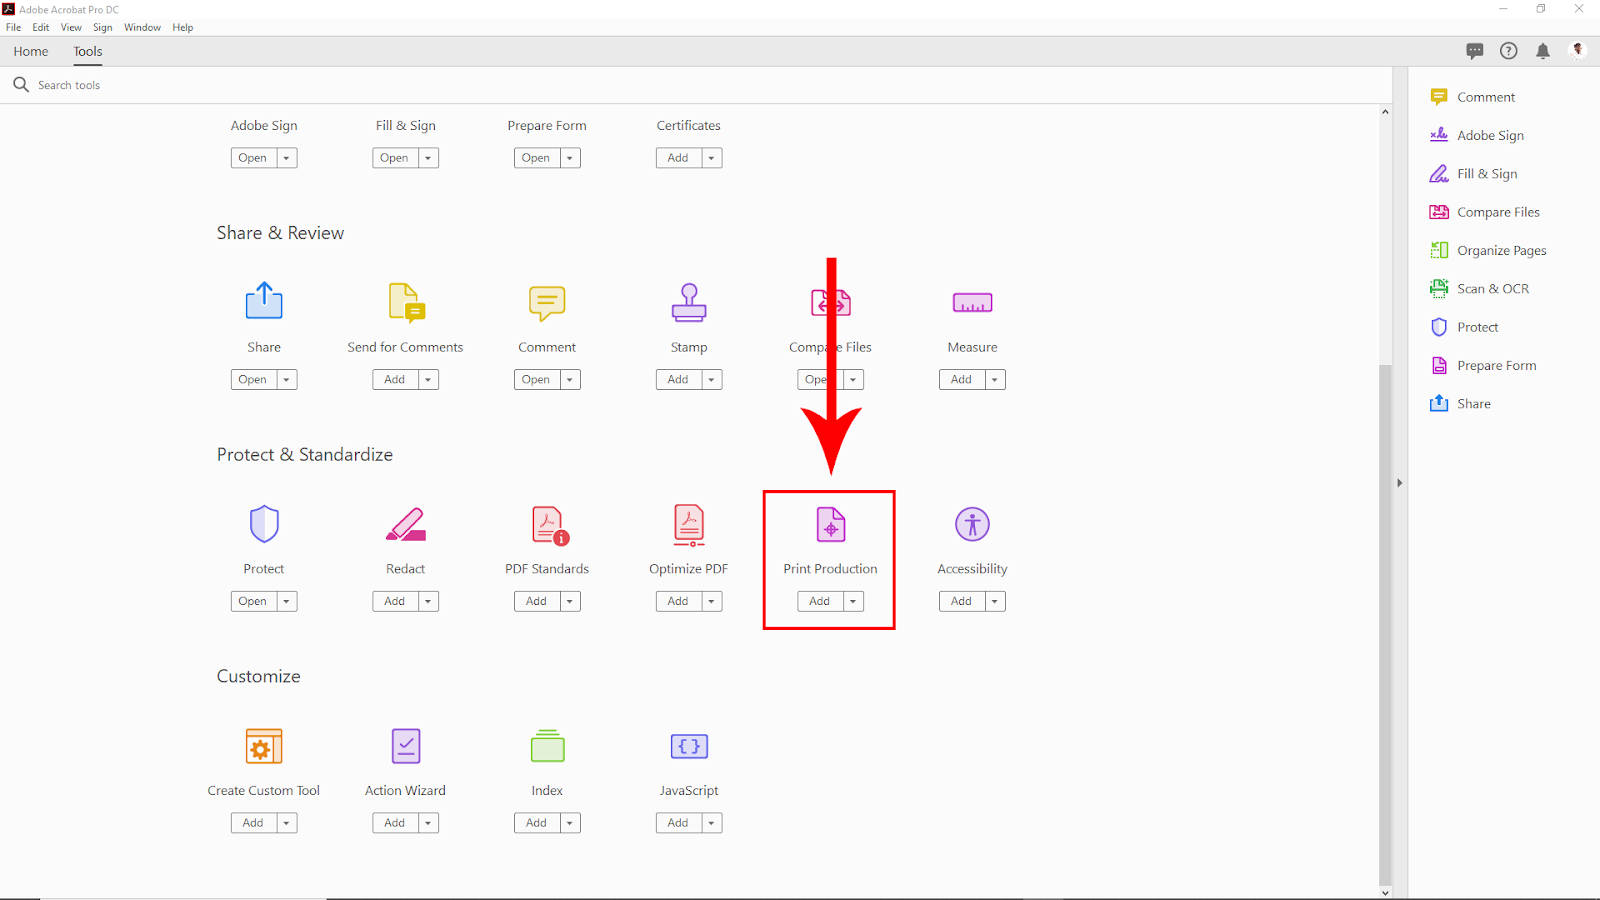This screenshot has height=900, width=1600.
Task: Click Share in the right sidebar
Action: (1460, 404)
